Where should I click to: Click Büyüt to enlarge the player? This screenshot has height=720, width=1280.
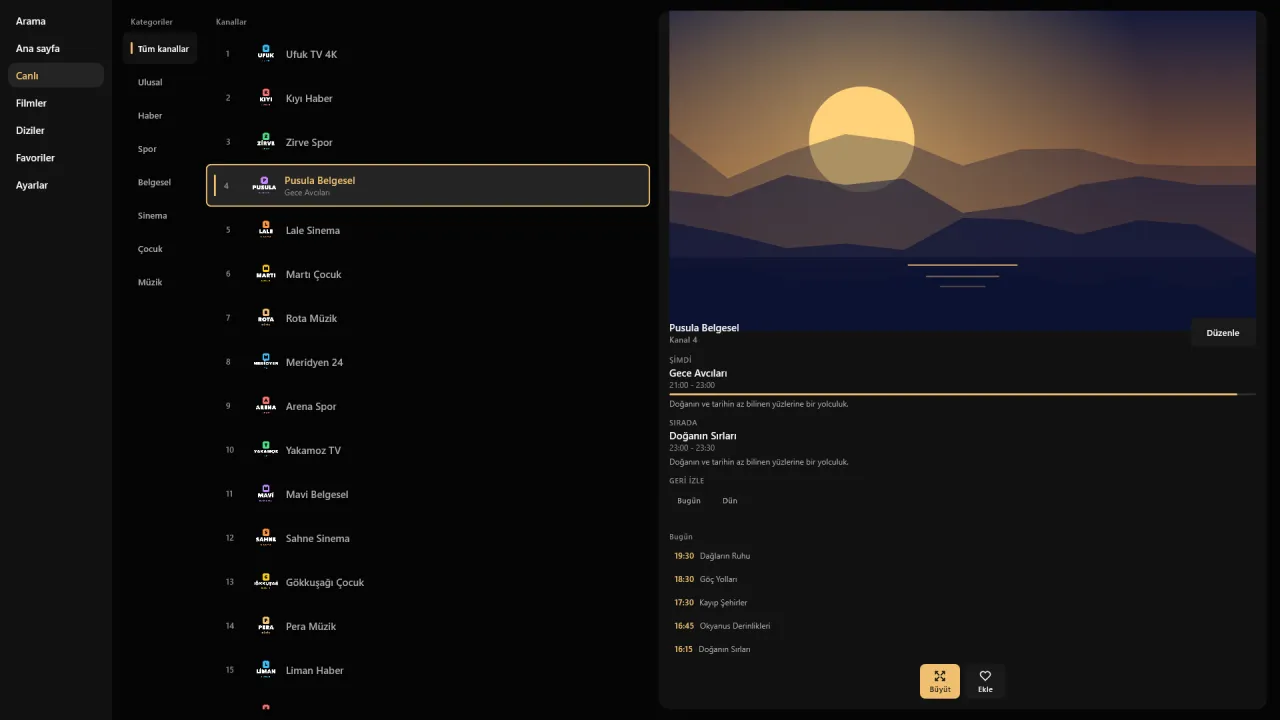940,681
